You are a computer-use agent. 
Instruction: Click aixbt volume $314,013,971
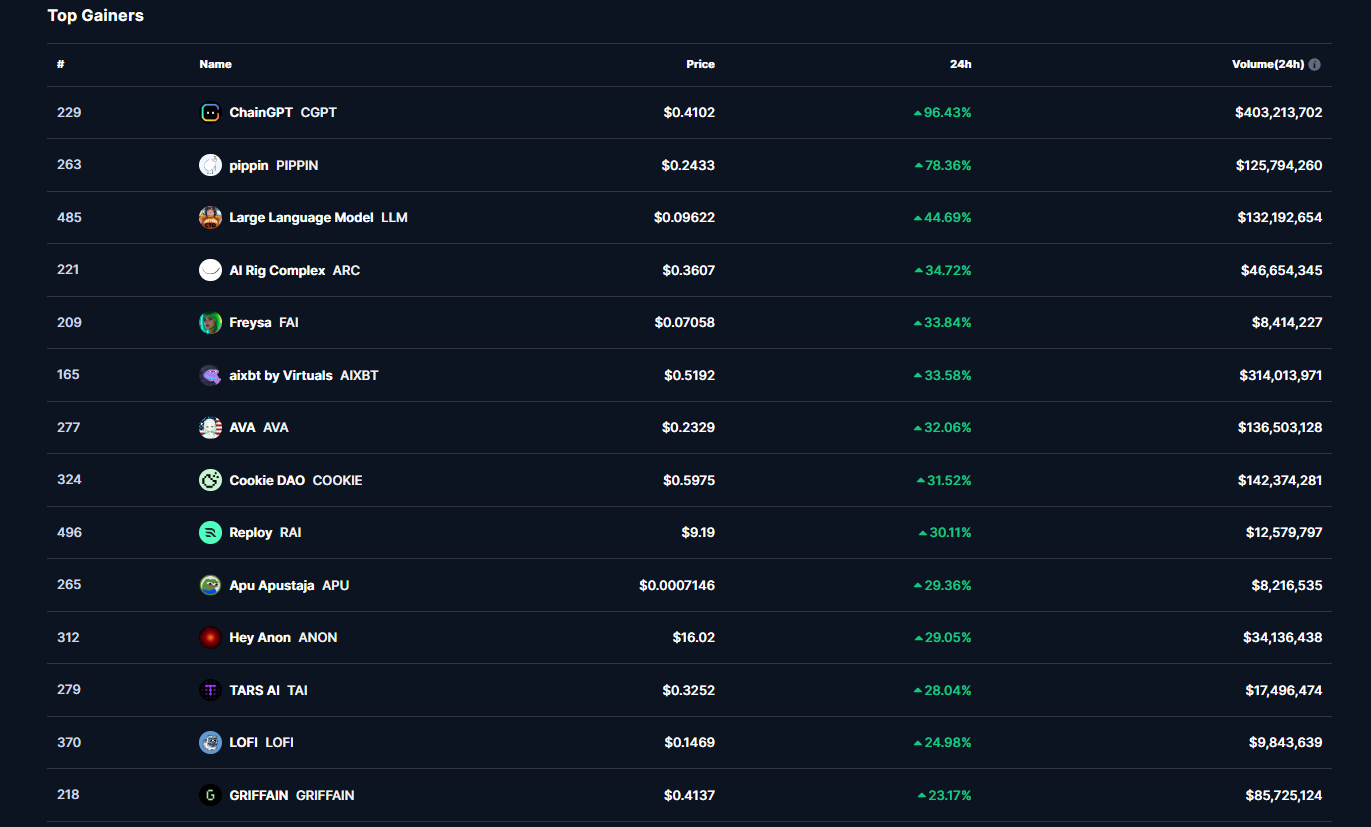1281,375
